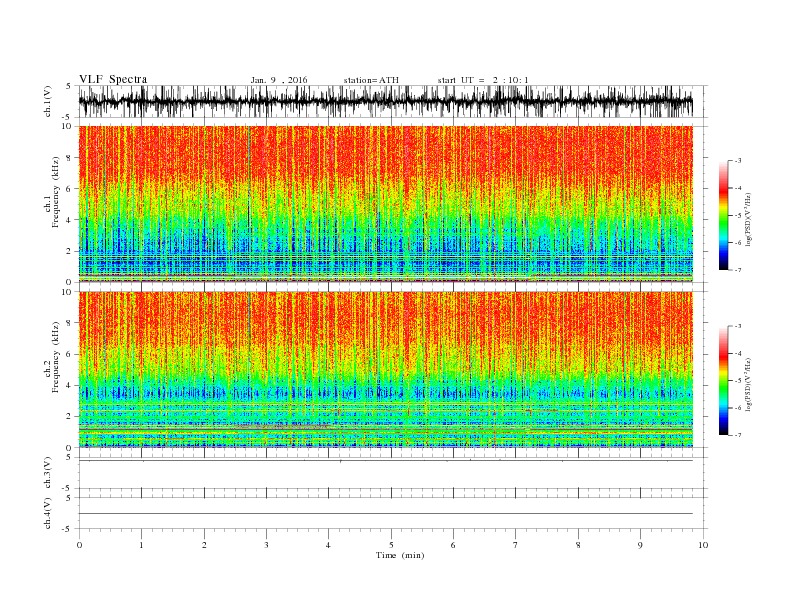Click the ch.1 black waveform trace
Viewport: 792px width, 612px height.
(385, 101)
